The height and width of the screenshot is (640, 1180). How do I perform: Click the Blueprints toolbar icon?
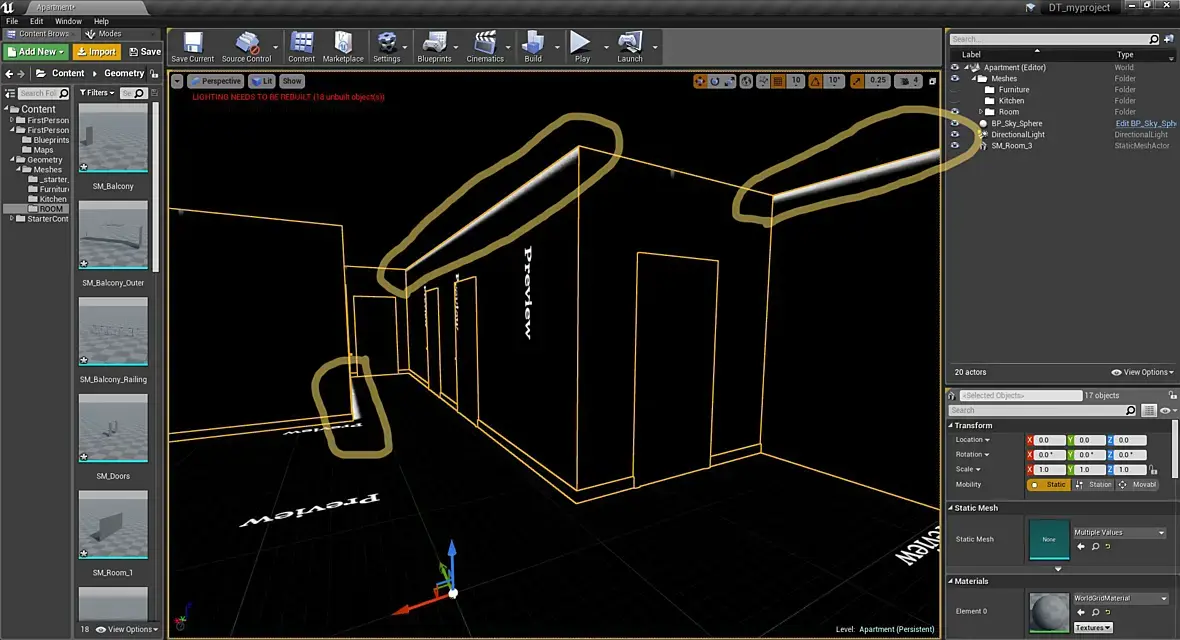tap(433, 44)
